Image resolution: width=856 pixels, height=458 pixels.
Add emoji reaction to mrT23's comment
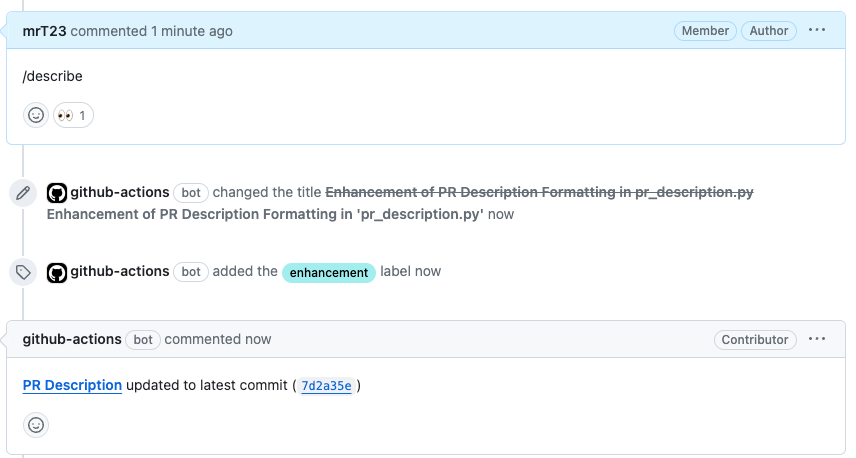[36, 115]
